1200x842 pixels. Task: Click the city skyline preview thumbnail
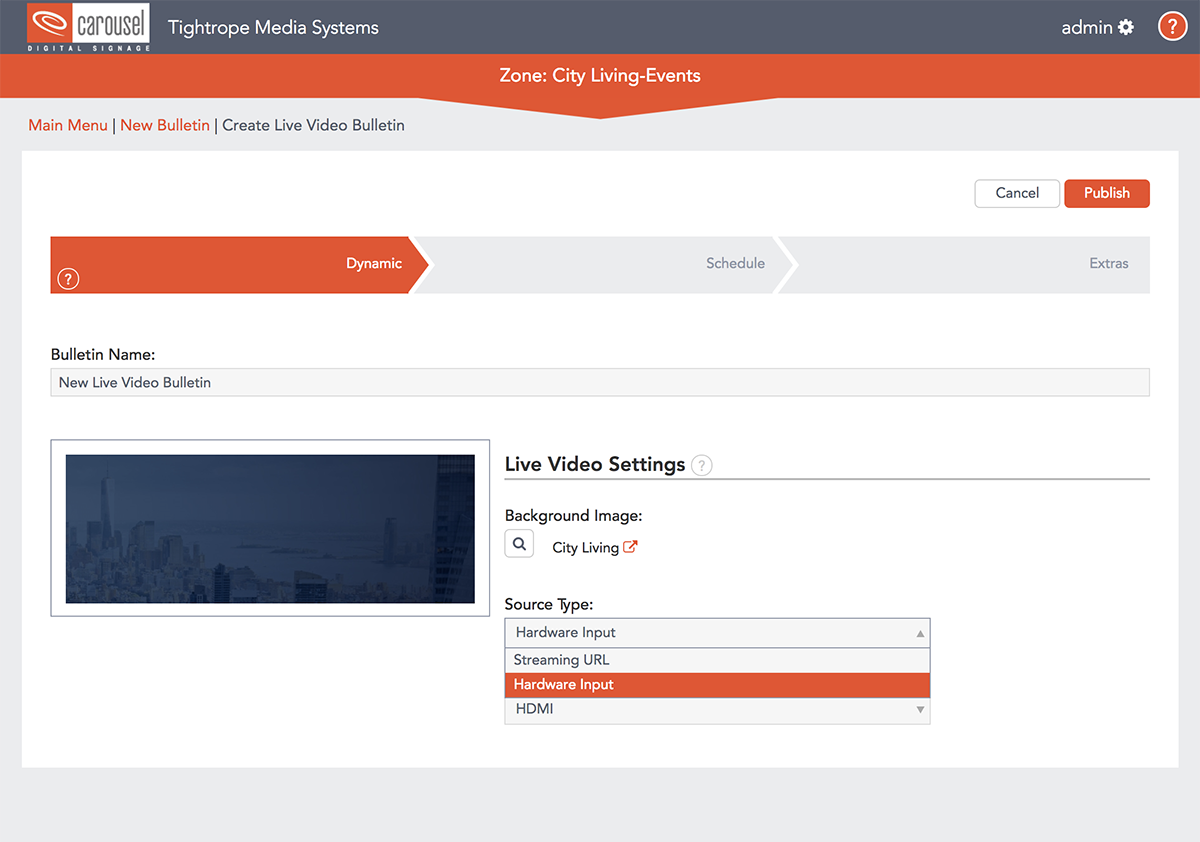click(x=270, y=528)
